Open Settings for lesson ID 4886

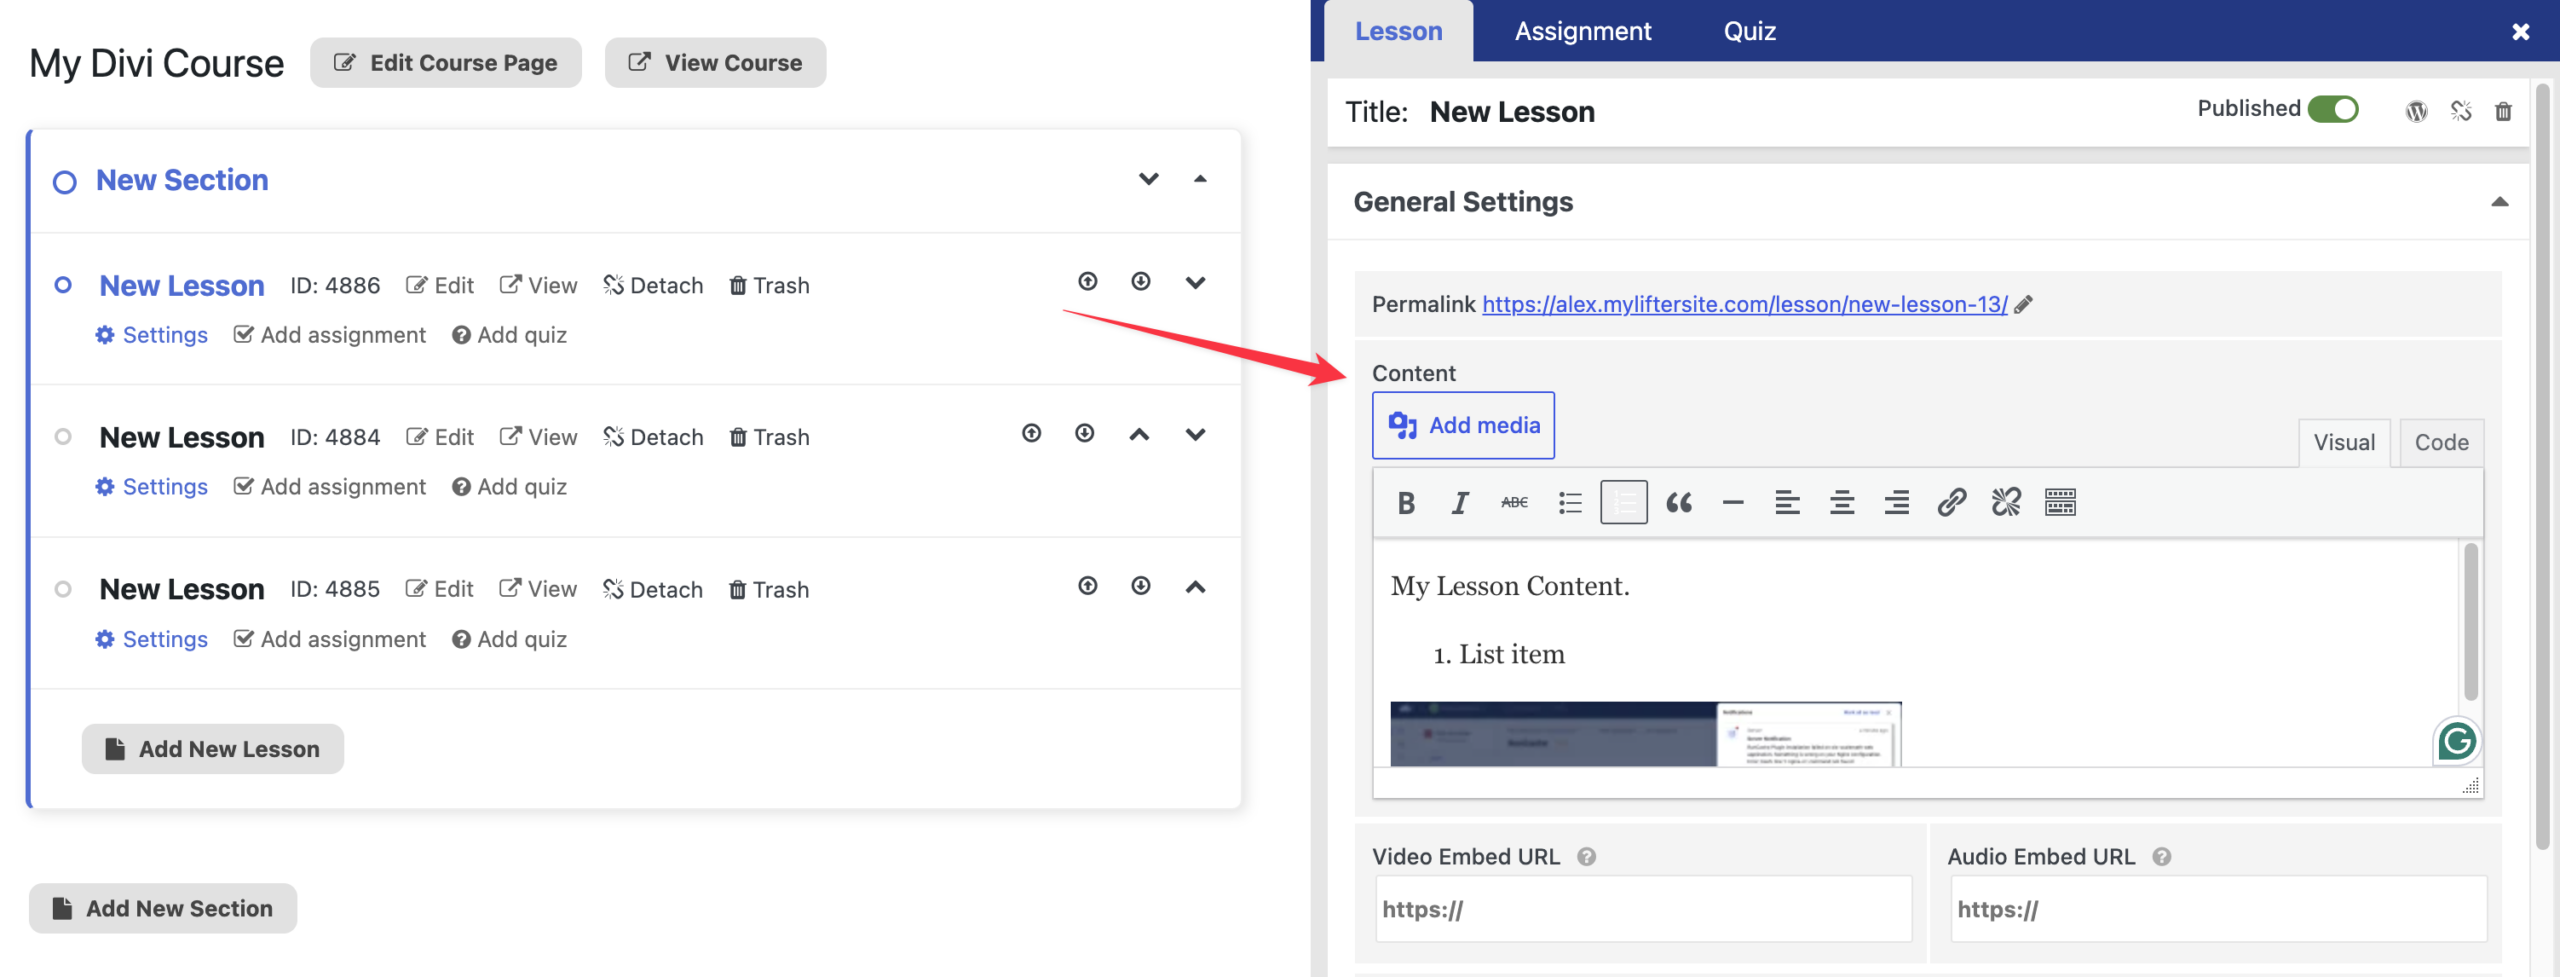pos(152,335)
